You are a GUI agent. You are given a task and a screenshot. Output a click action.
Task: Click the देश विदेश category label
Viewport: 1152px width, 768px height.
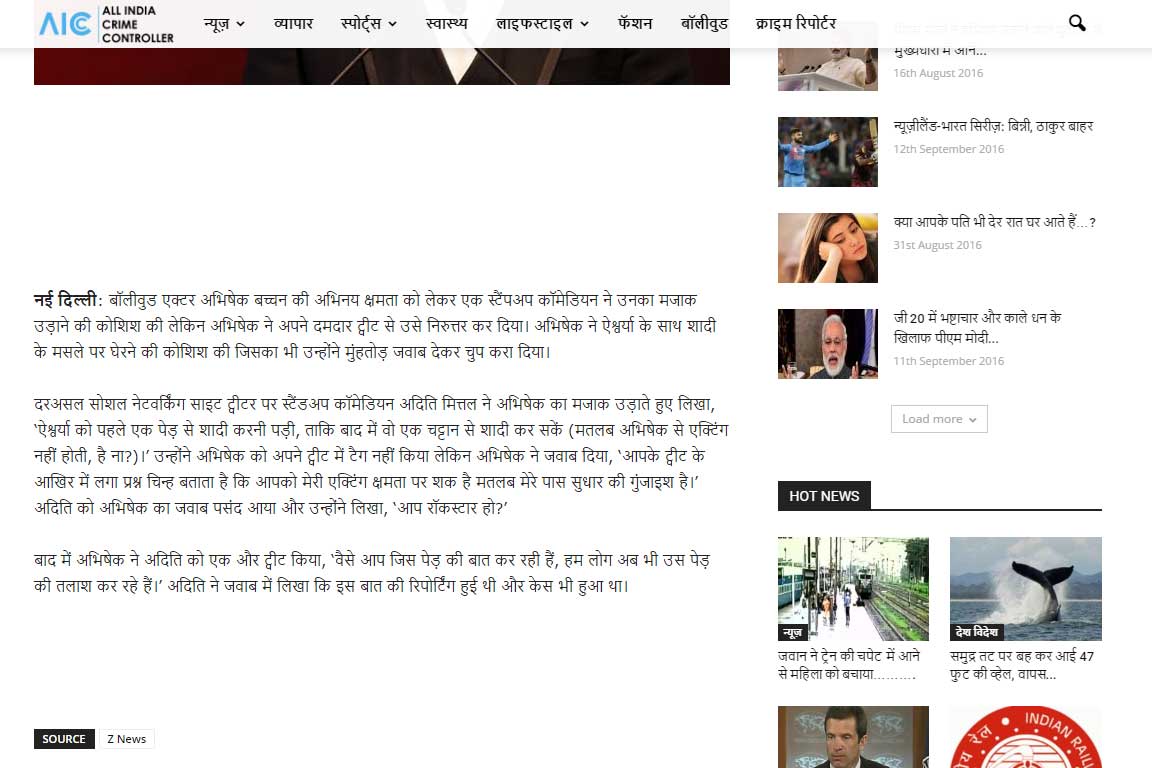pos(976,632)
